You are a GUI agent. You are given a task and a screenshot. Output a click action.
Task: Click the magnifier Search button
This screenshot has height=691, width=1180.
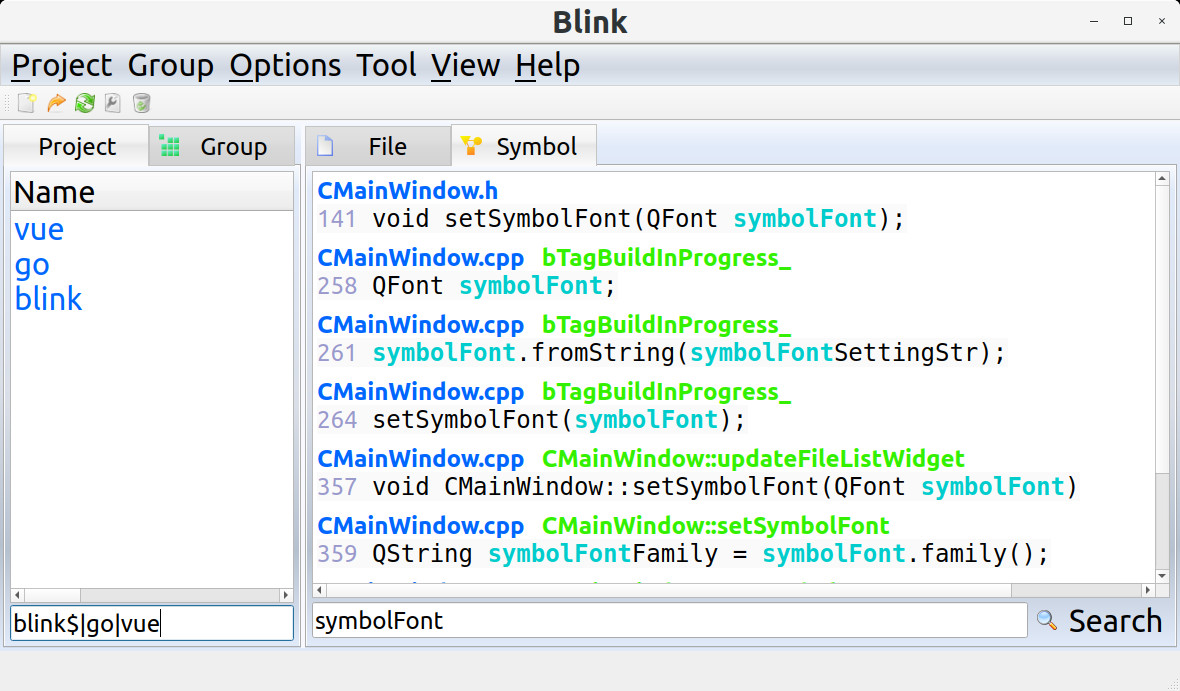1099,621
